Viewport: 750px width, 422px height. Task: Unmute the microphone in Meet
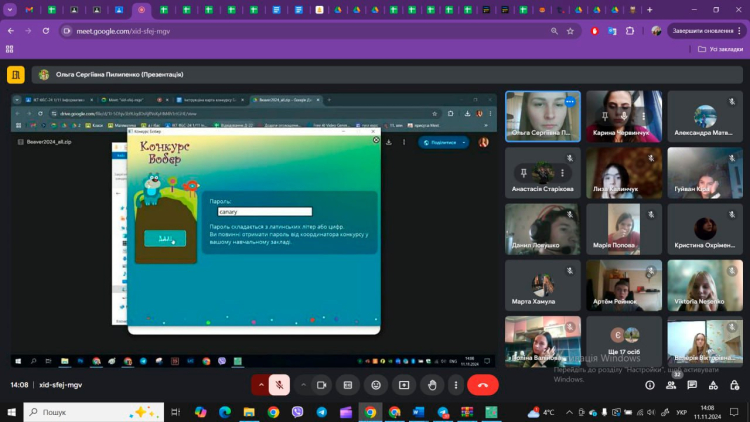tap(281, 384)
